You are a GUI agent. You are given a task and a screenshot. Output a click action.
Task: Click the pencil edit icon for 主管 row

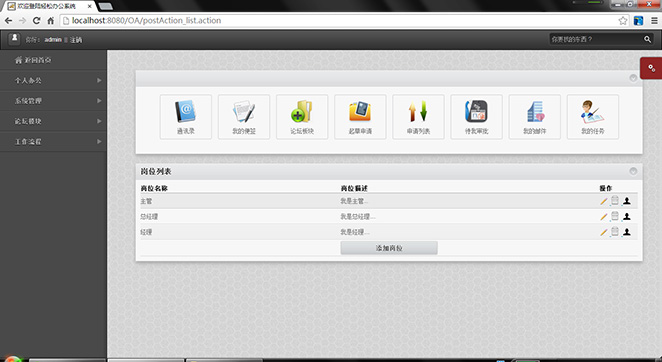coord(604,201)
